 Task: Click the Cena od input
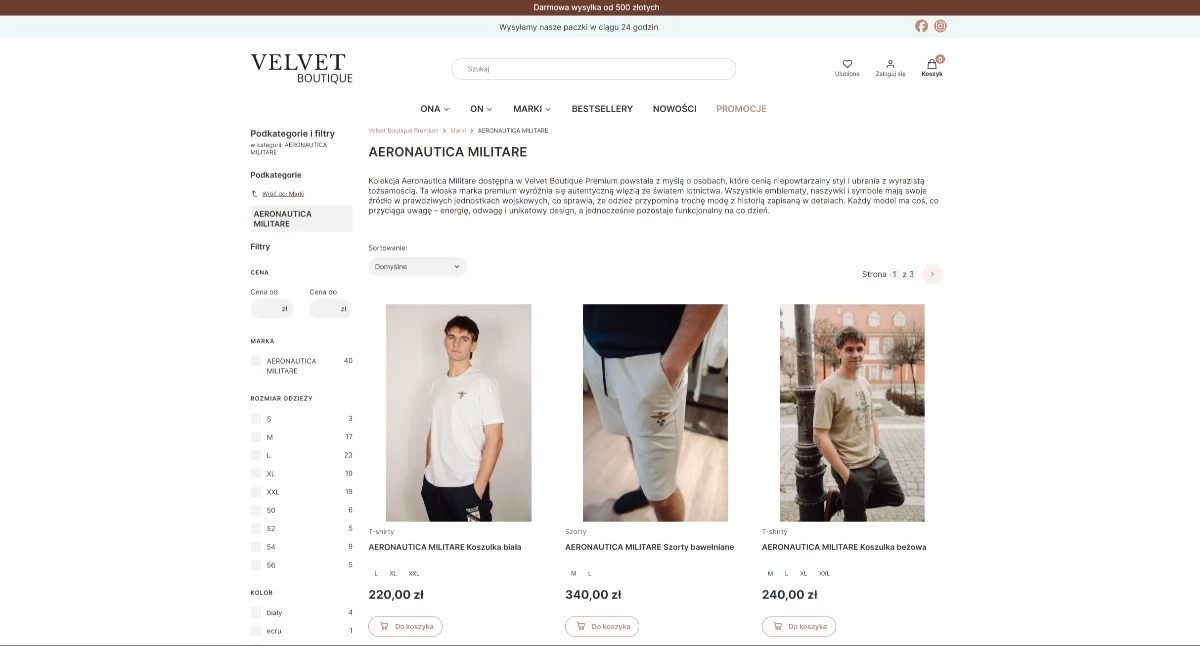point(272,309)
